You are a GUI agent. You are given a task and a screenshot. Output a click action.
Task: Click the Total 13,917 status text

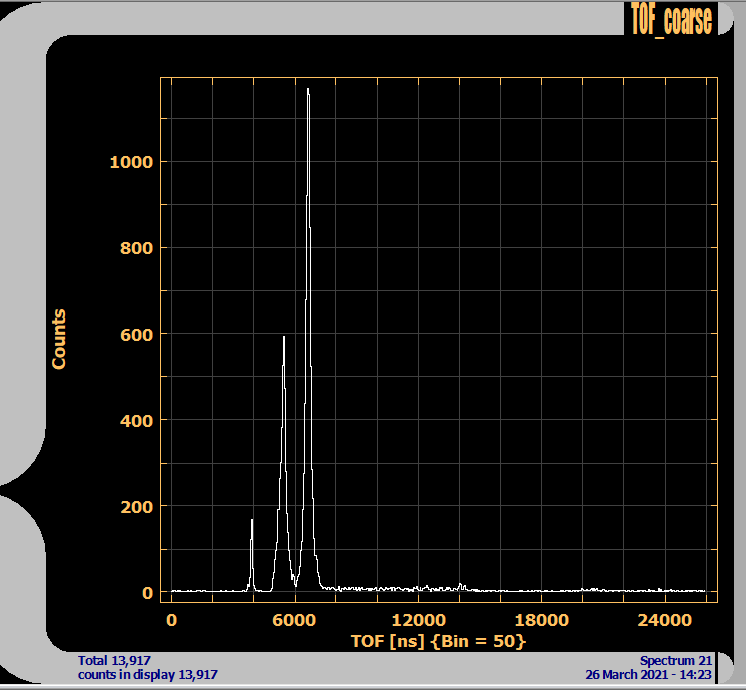tap(114, 661)
